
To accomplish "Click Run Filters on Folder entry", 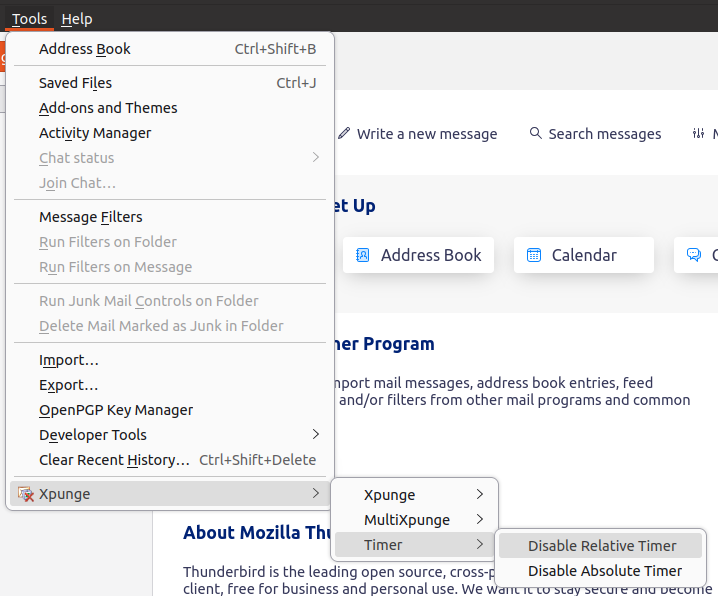I will [170, 242].
